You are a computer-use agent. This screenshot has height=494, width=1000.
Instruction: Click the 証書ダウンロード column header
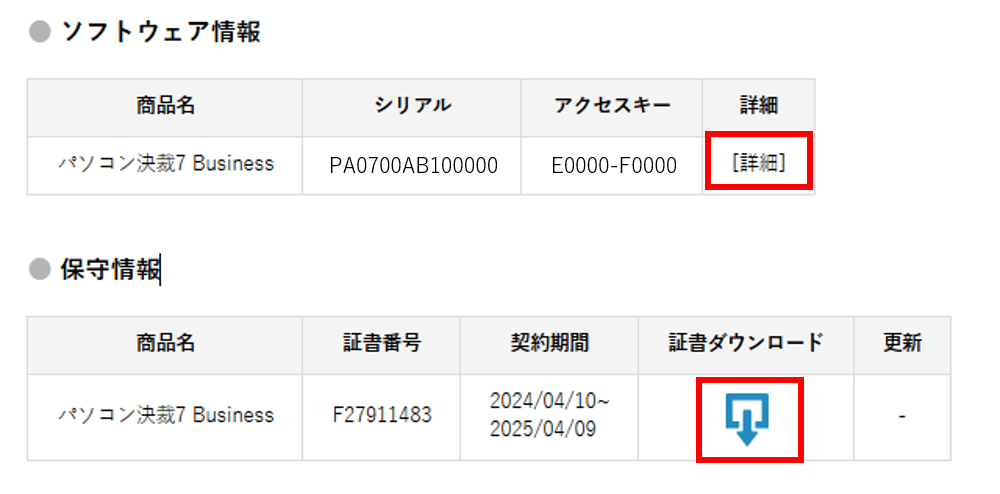746,344
